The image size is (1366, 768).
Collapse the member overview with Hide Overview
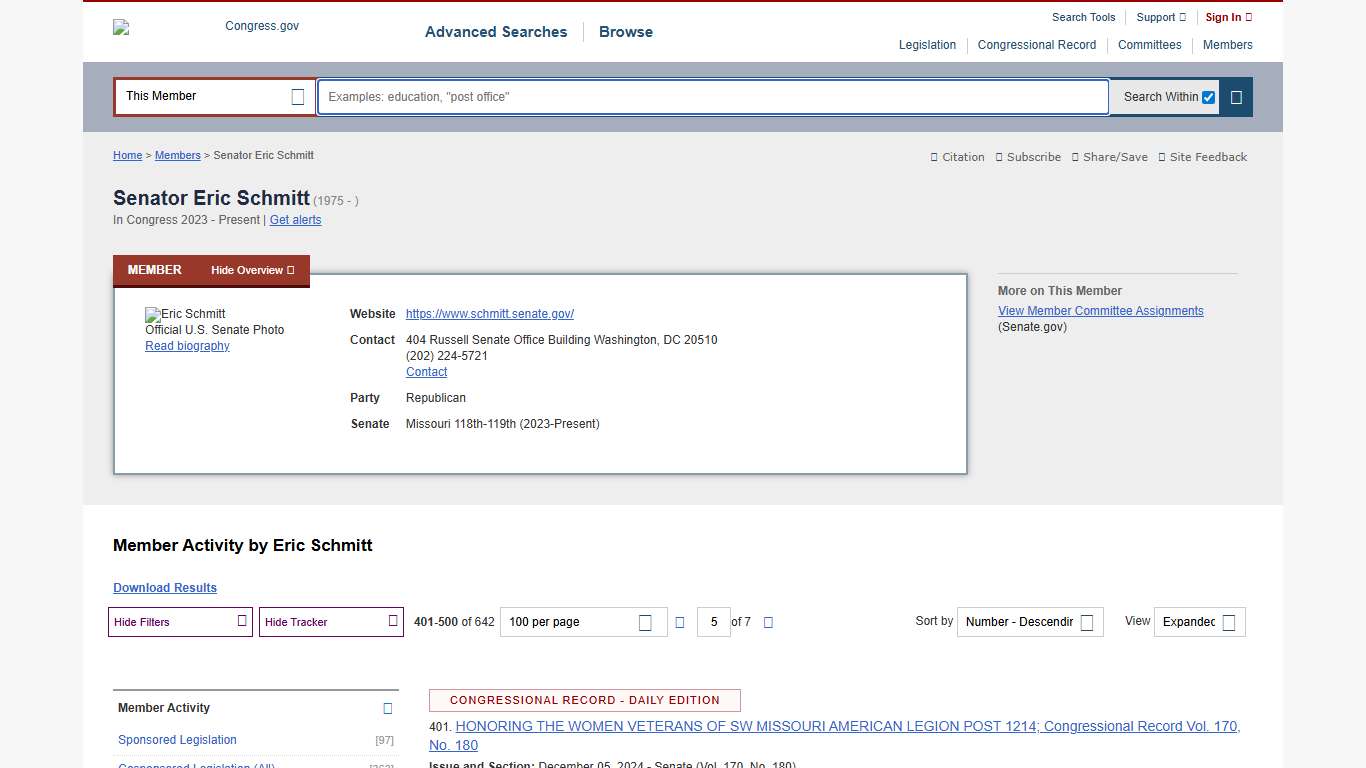[252, 270]
